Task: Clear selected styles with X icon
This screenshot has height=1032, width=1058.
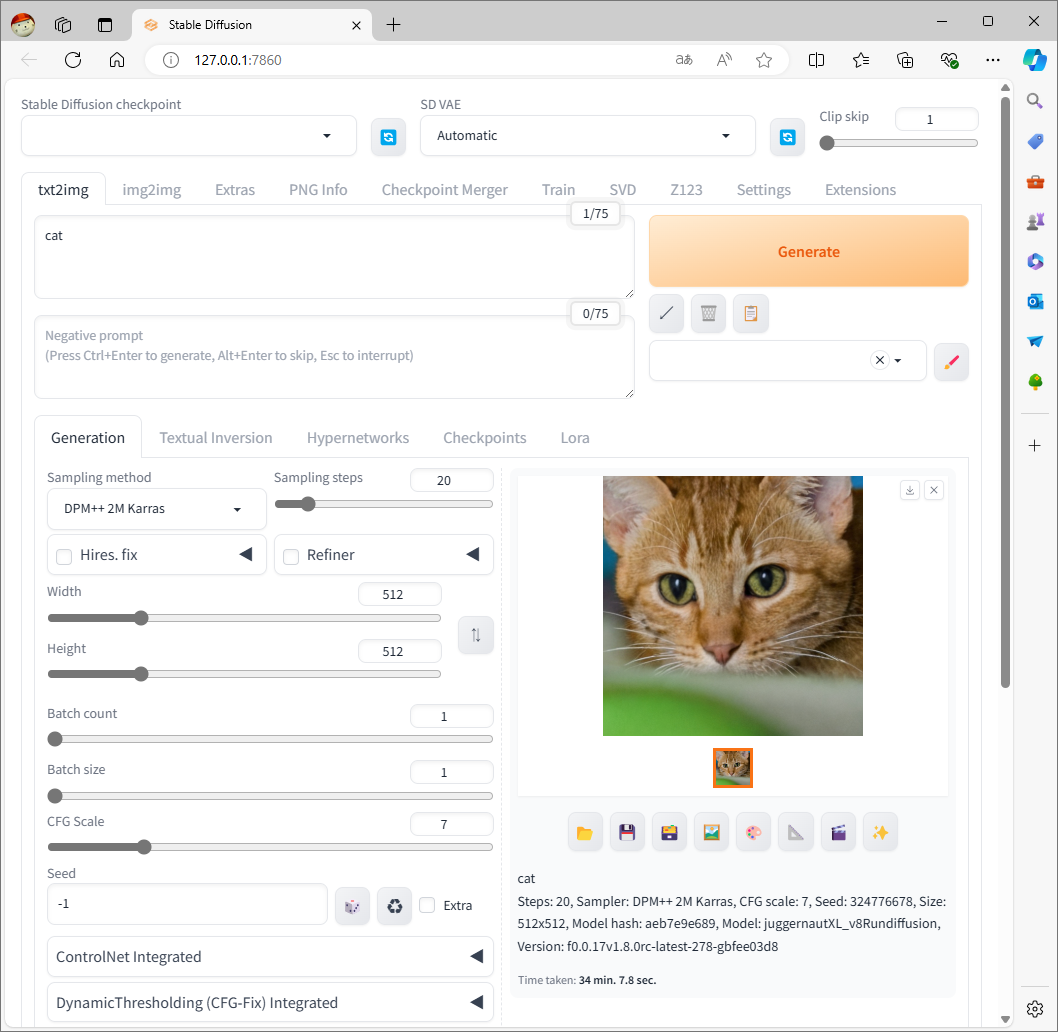Action: tap(880, 360)
